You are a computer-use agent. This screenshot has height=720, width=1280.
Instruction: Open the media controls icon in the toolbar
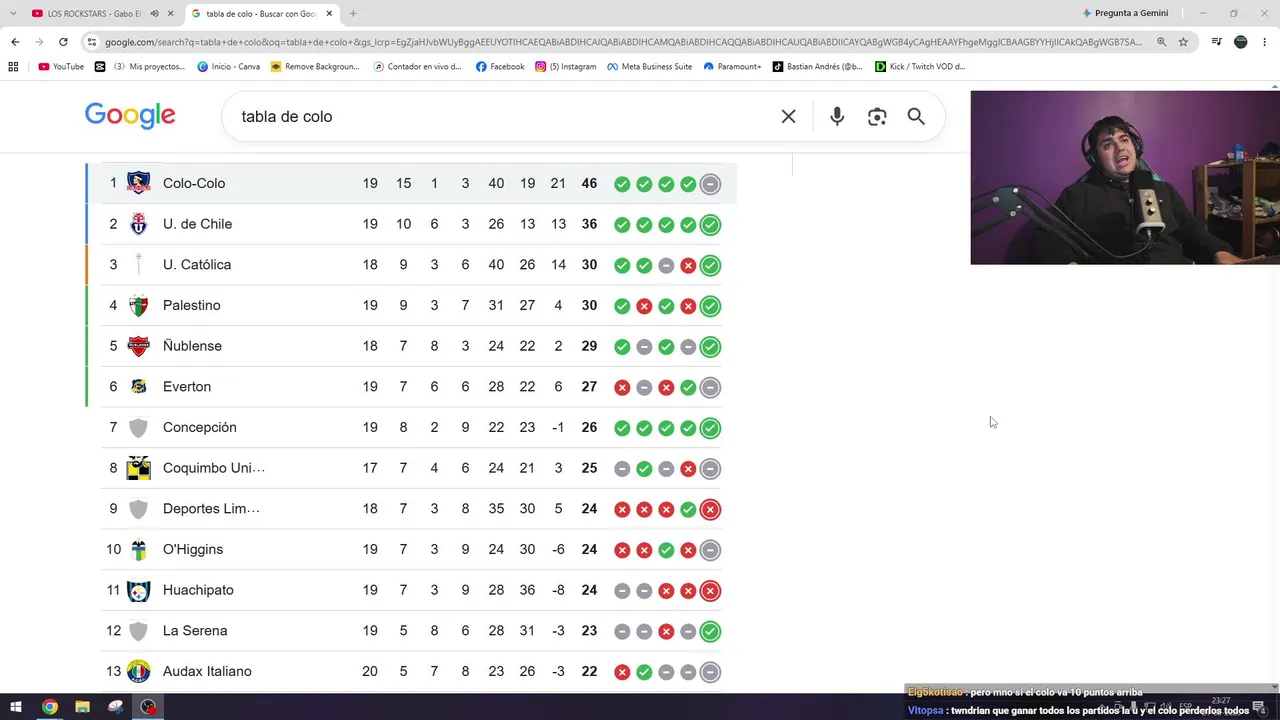[1216, 42]
